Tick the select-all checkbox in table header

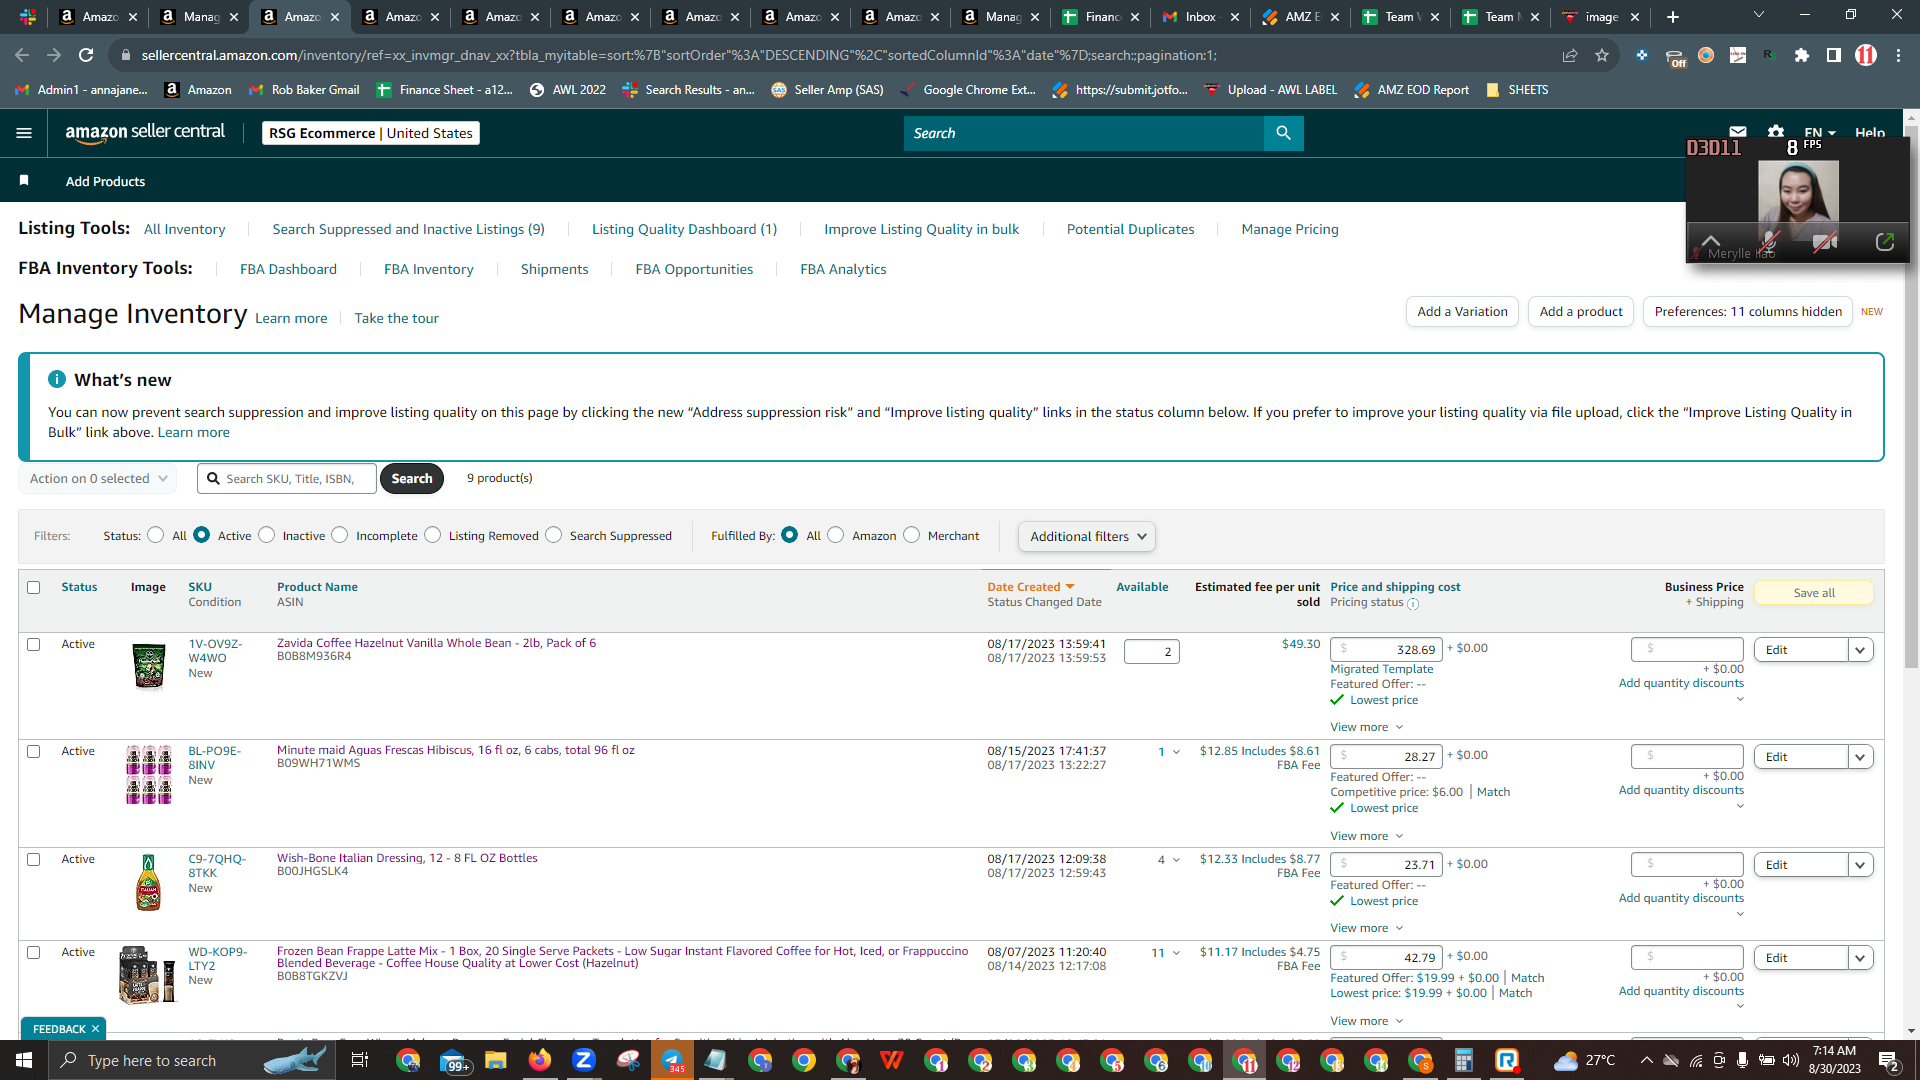34,587
